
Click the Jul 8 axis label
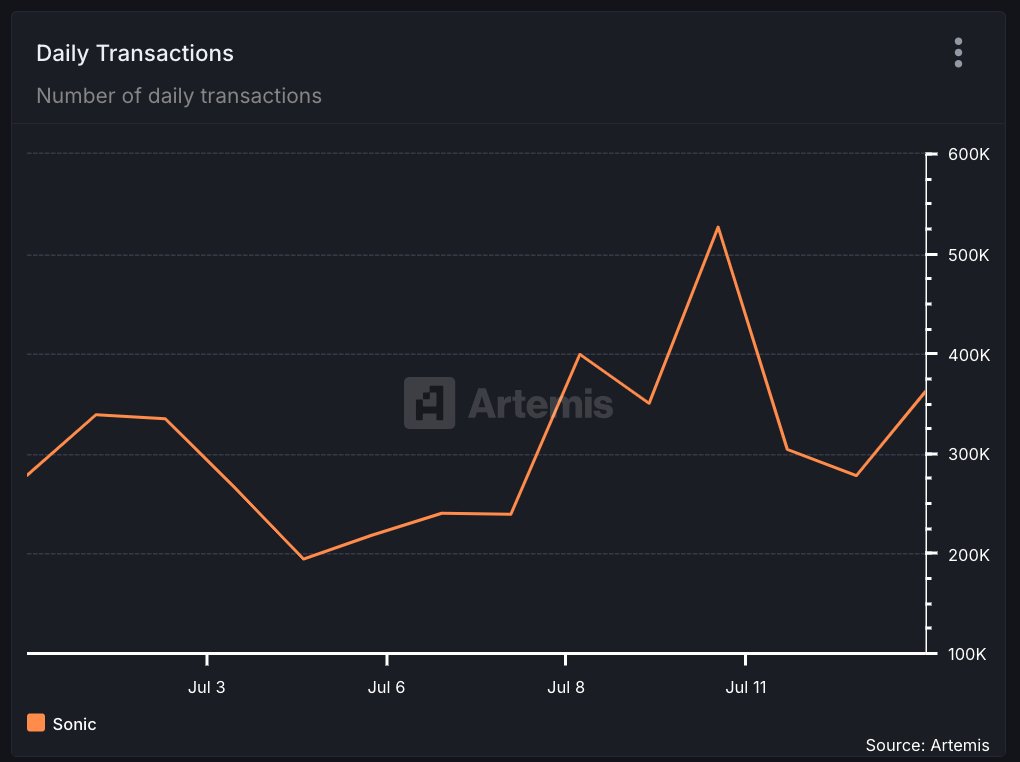[x=566, y=687]
